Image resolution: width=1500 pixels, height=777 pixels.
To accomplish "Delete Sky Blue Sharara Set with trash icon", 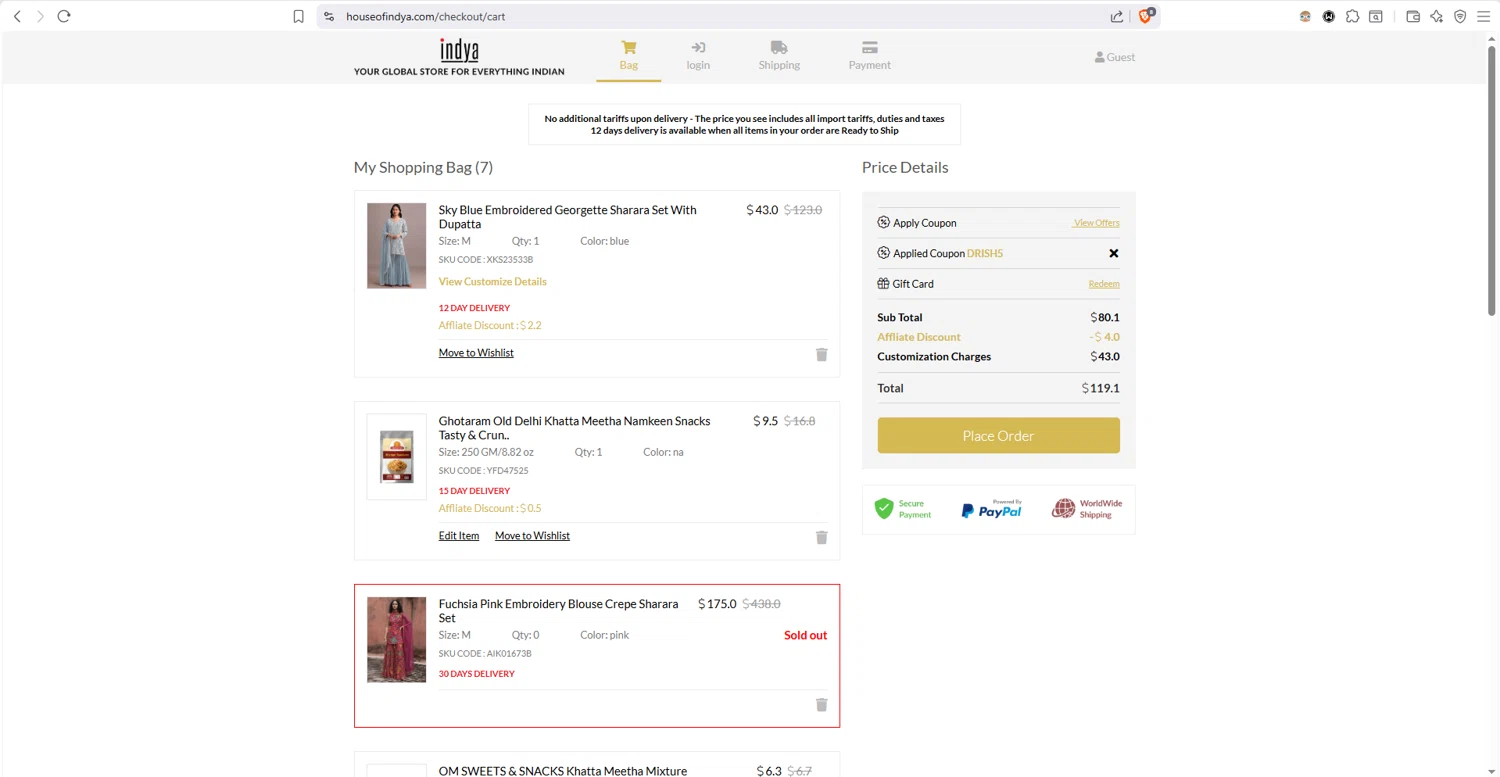I will point(821,354).
